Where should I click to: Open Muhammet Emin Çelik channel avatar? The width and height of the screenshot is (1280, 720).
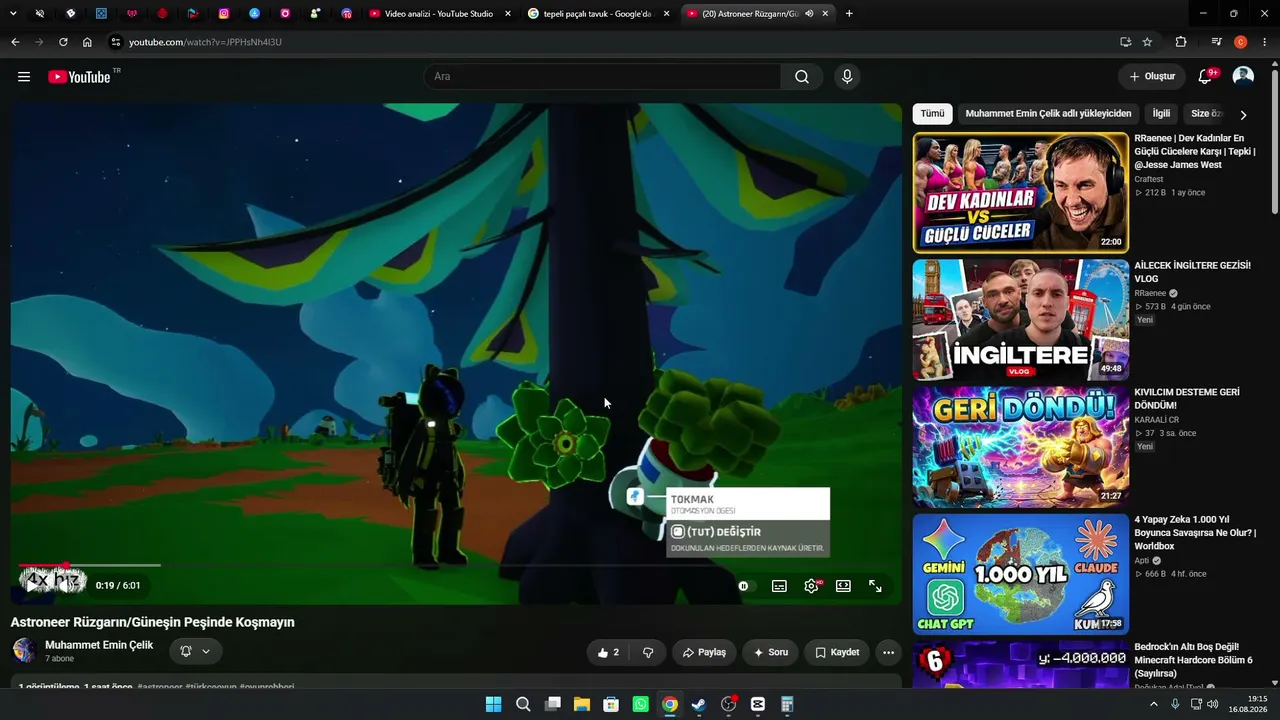(24, 651)
